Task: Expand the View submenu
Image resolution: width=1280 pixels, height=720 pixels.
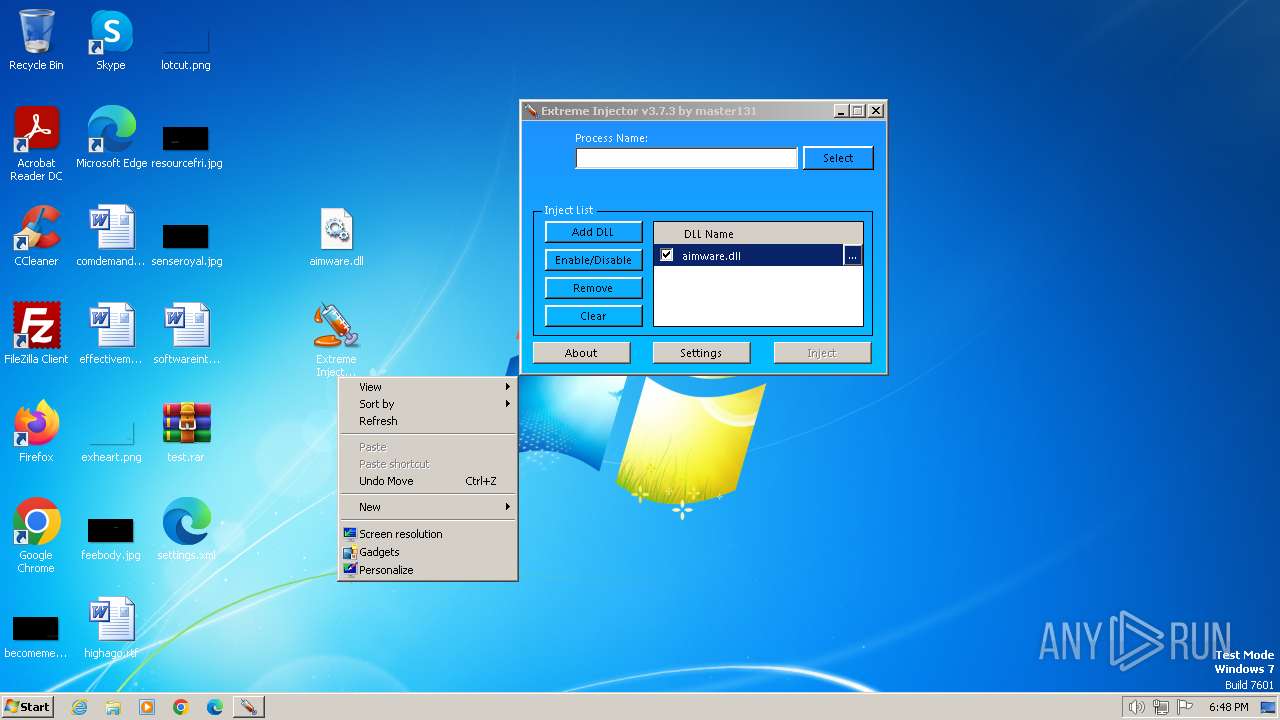Action: click(428, 387)
